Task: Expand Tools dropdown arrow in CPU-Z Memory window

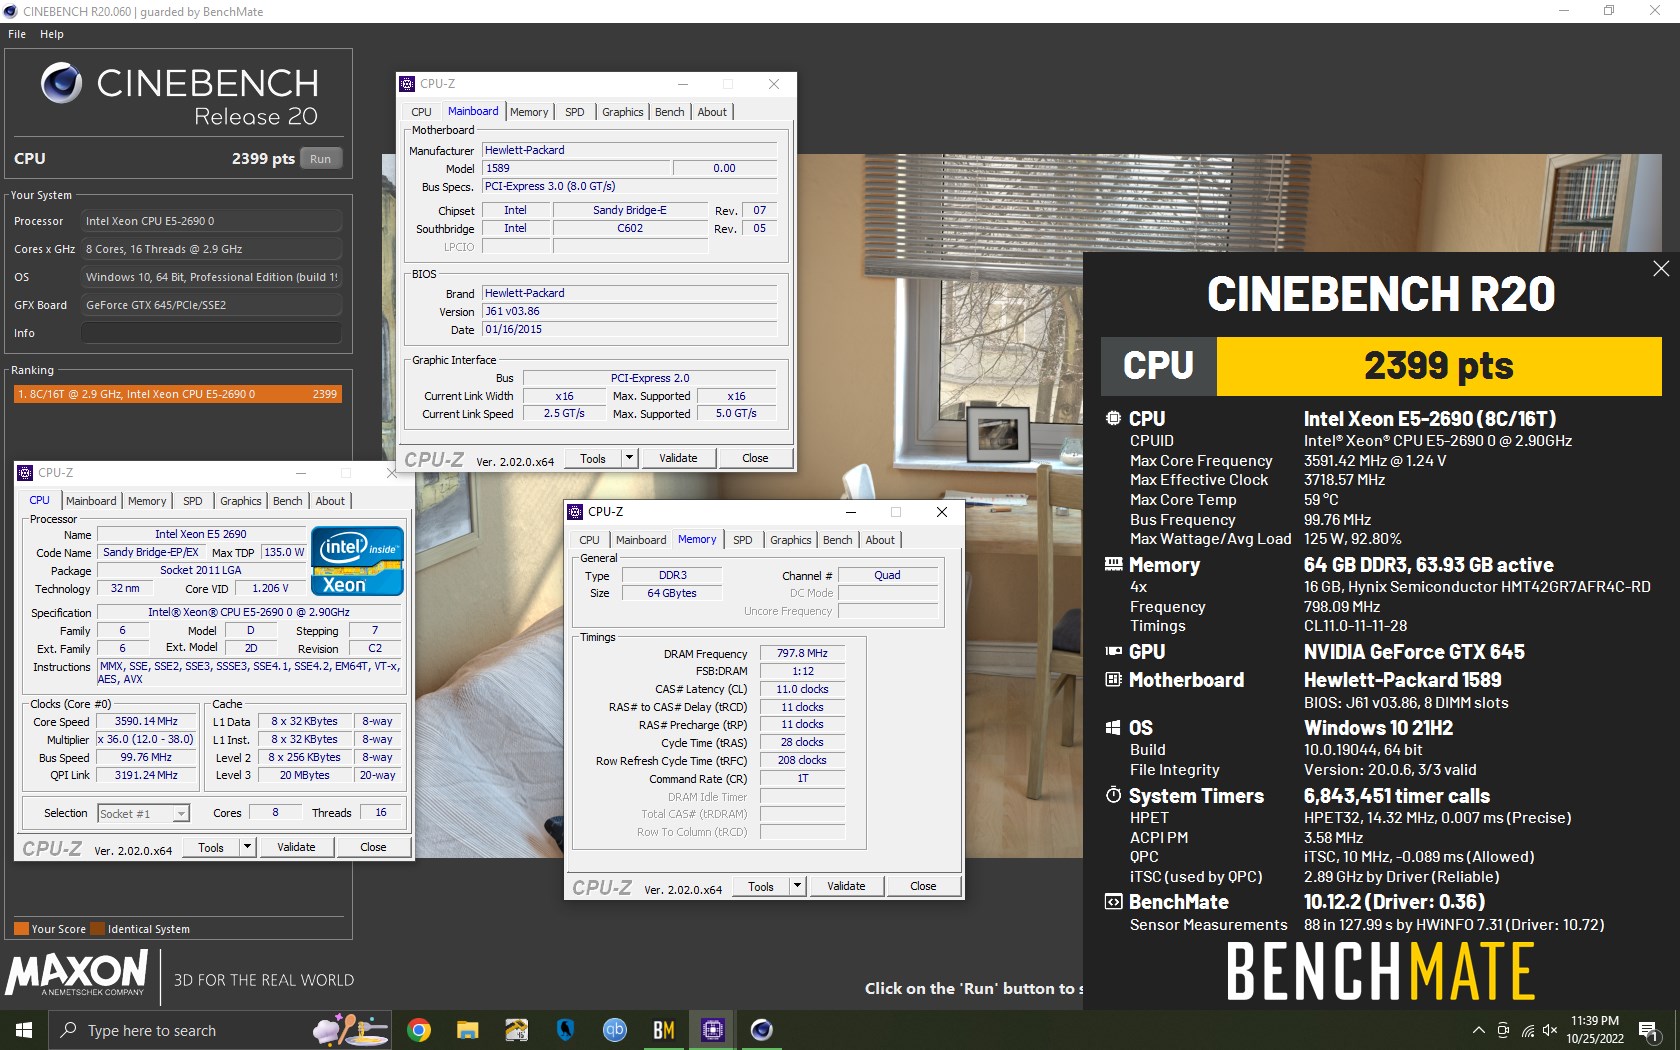Action: [797, 886]
